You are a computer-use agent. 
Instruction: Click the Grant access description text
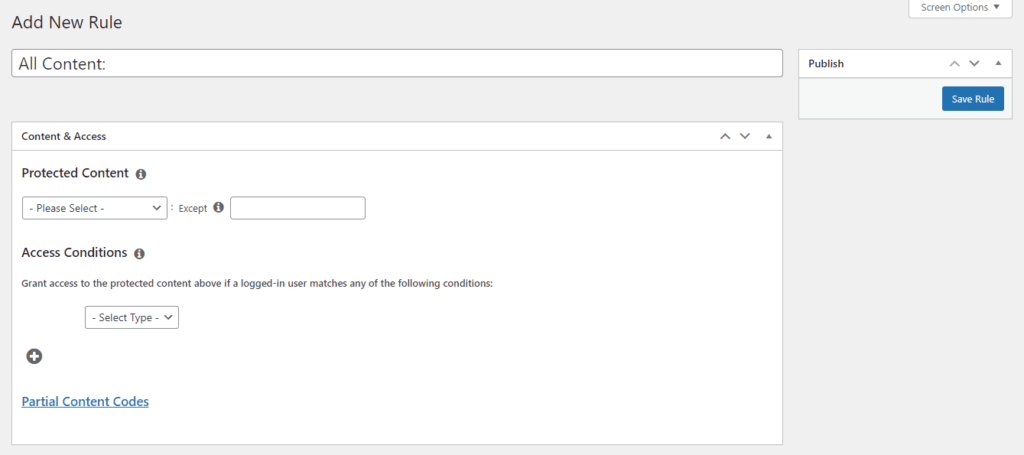click(257, 284)
